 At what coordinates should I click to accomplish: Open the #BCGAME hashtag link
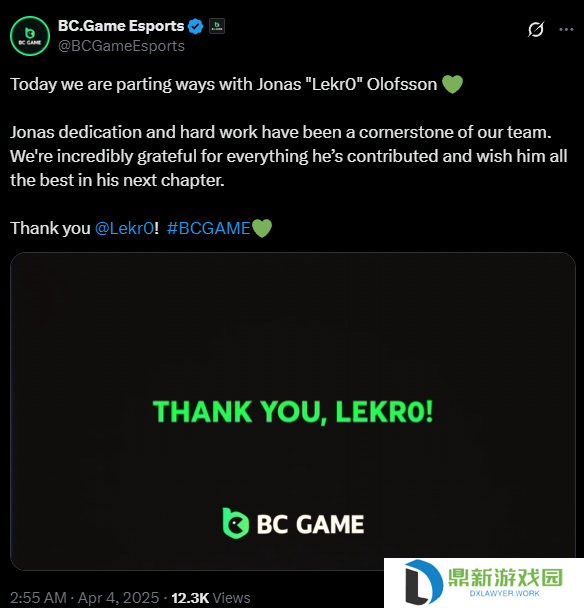208,228
